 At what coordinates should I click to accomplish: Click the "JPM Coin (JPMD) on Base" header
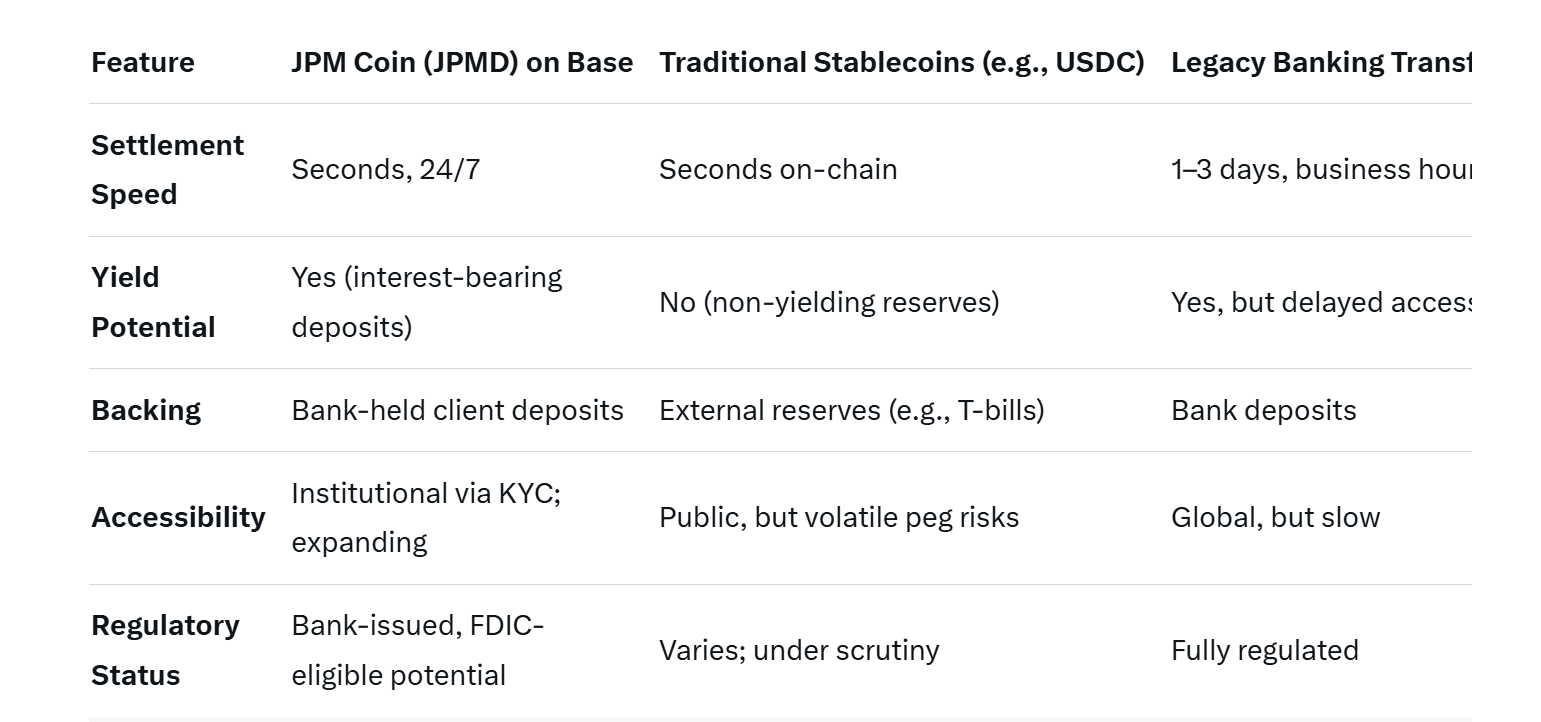(462, 63)
